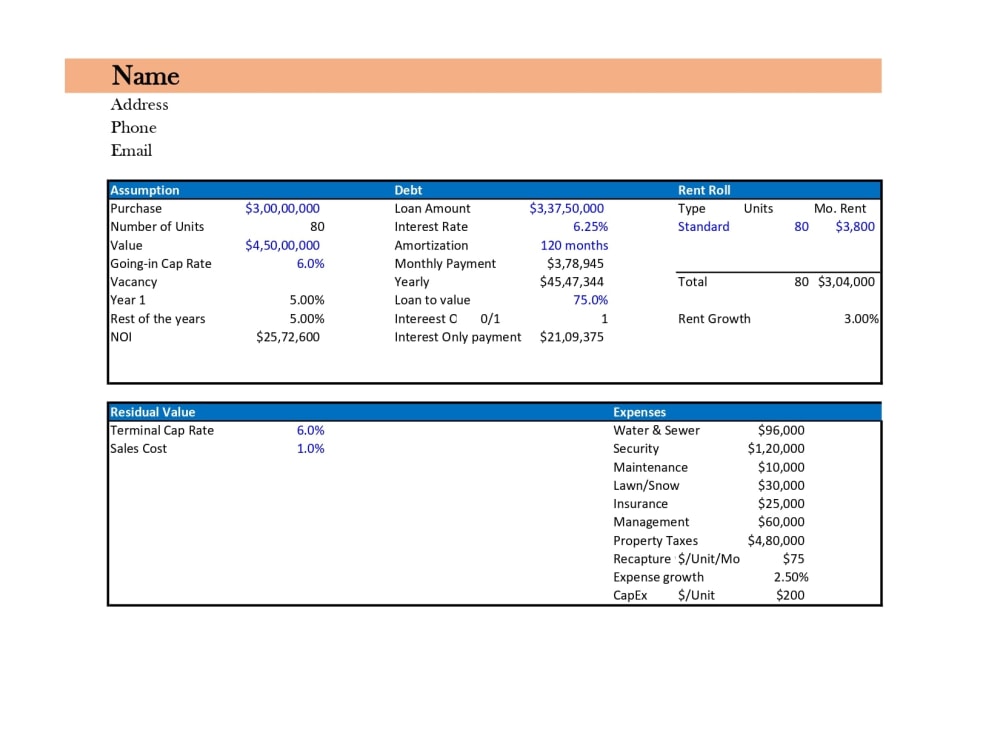This screenshot has height=750, width=1000.
Task: Select the Loan Amount $3,37,50,000
Action: coord(566,209)
